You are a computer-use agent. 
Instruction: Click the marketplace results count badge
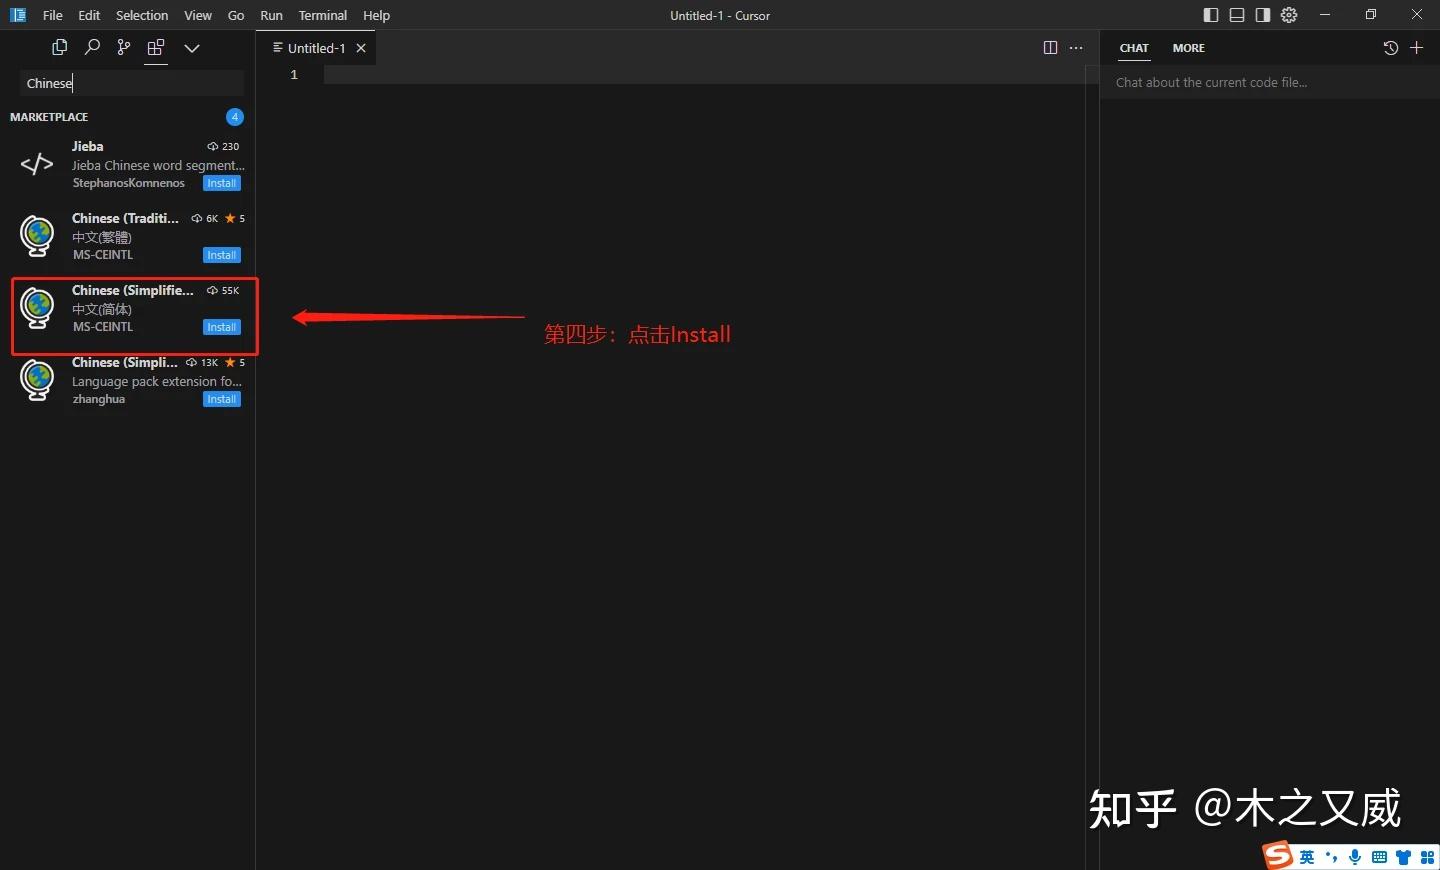[235, 117]
